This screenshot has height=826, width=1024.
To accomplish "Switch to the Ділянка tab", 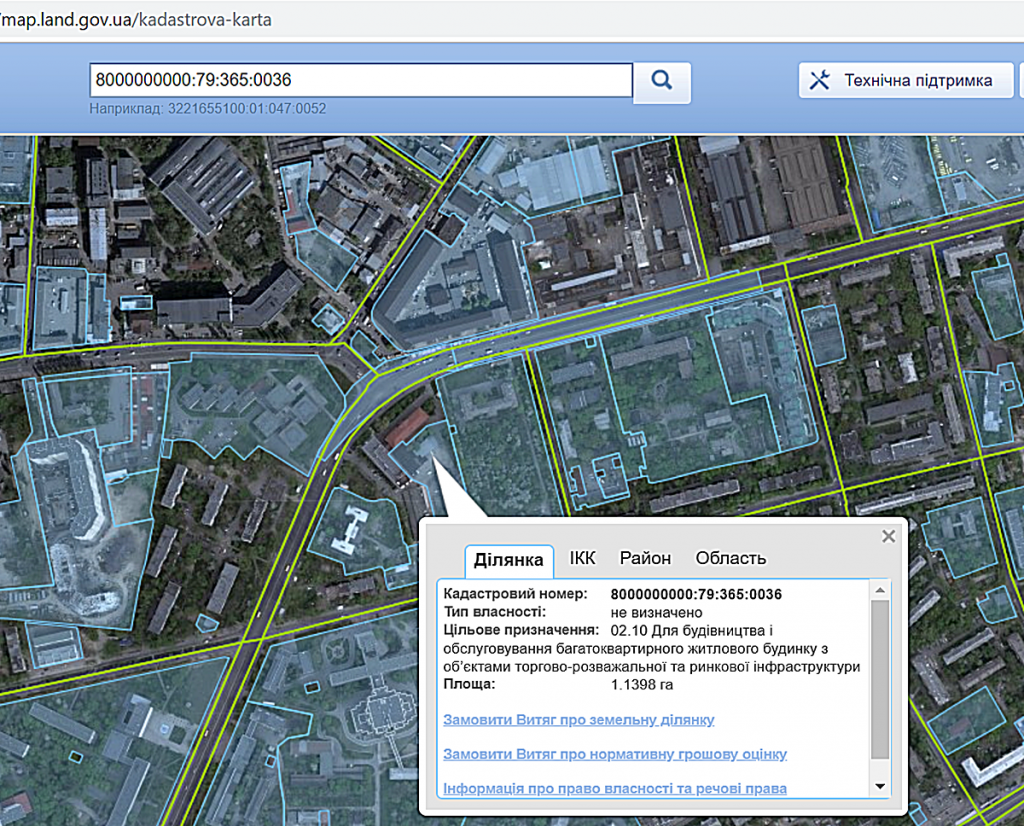I will pyautogui.click(x=509, y=559).
